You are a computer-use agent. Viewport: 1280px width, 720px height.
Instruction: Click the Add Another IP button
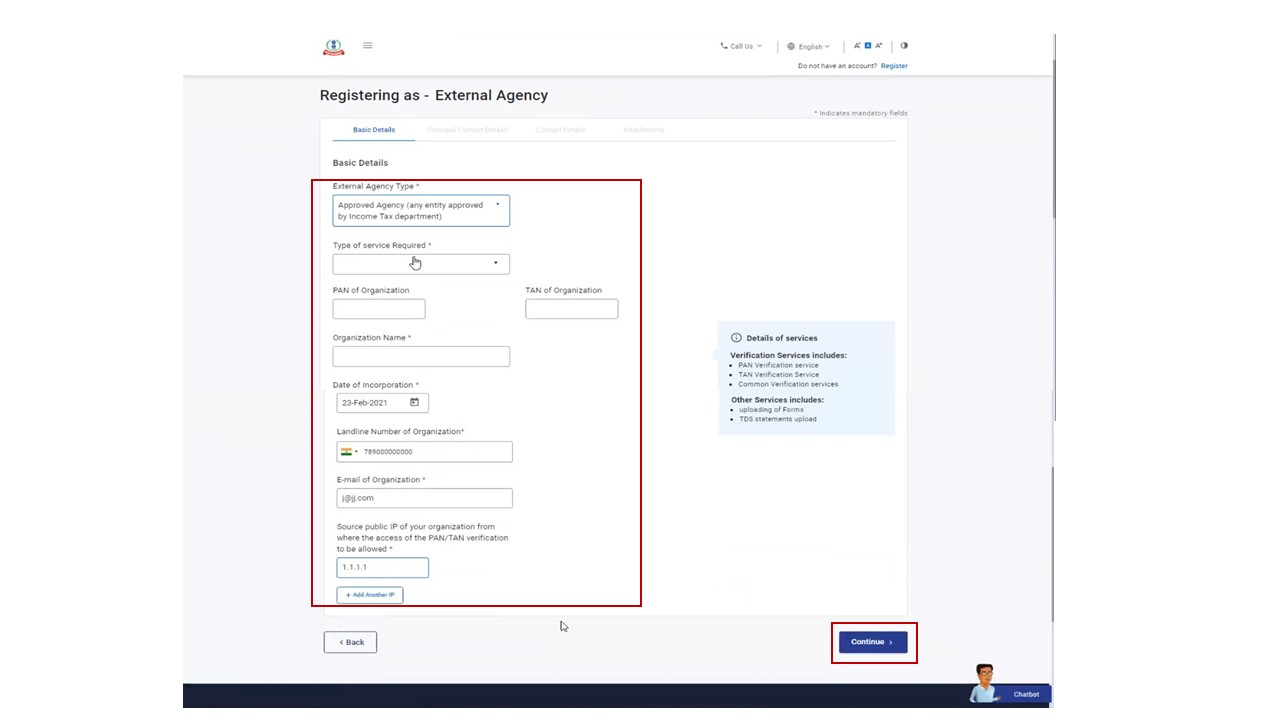[370, 595]
